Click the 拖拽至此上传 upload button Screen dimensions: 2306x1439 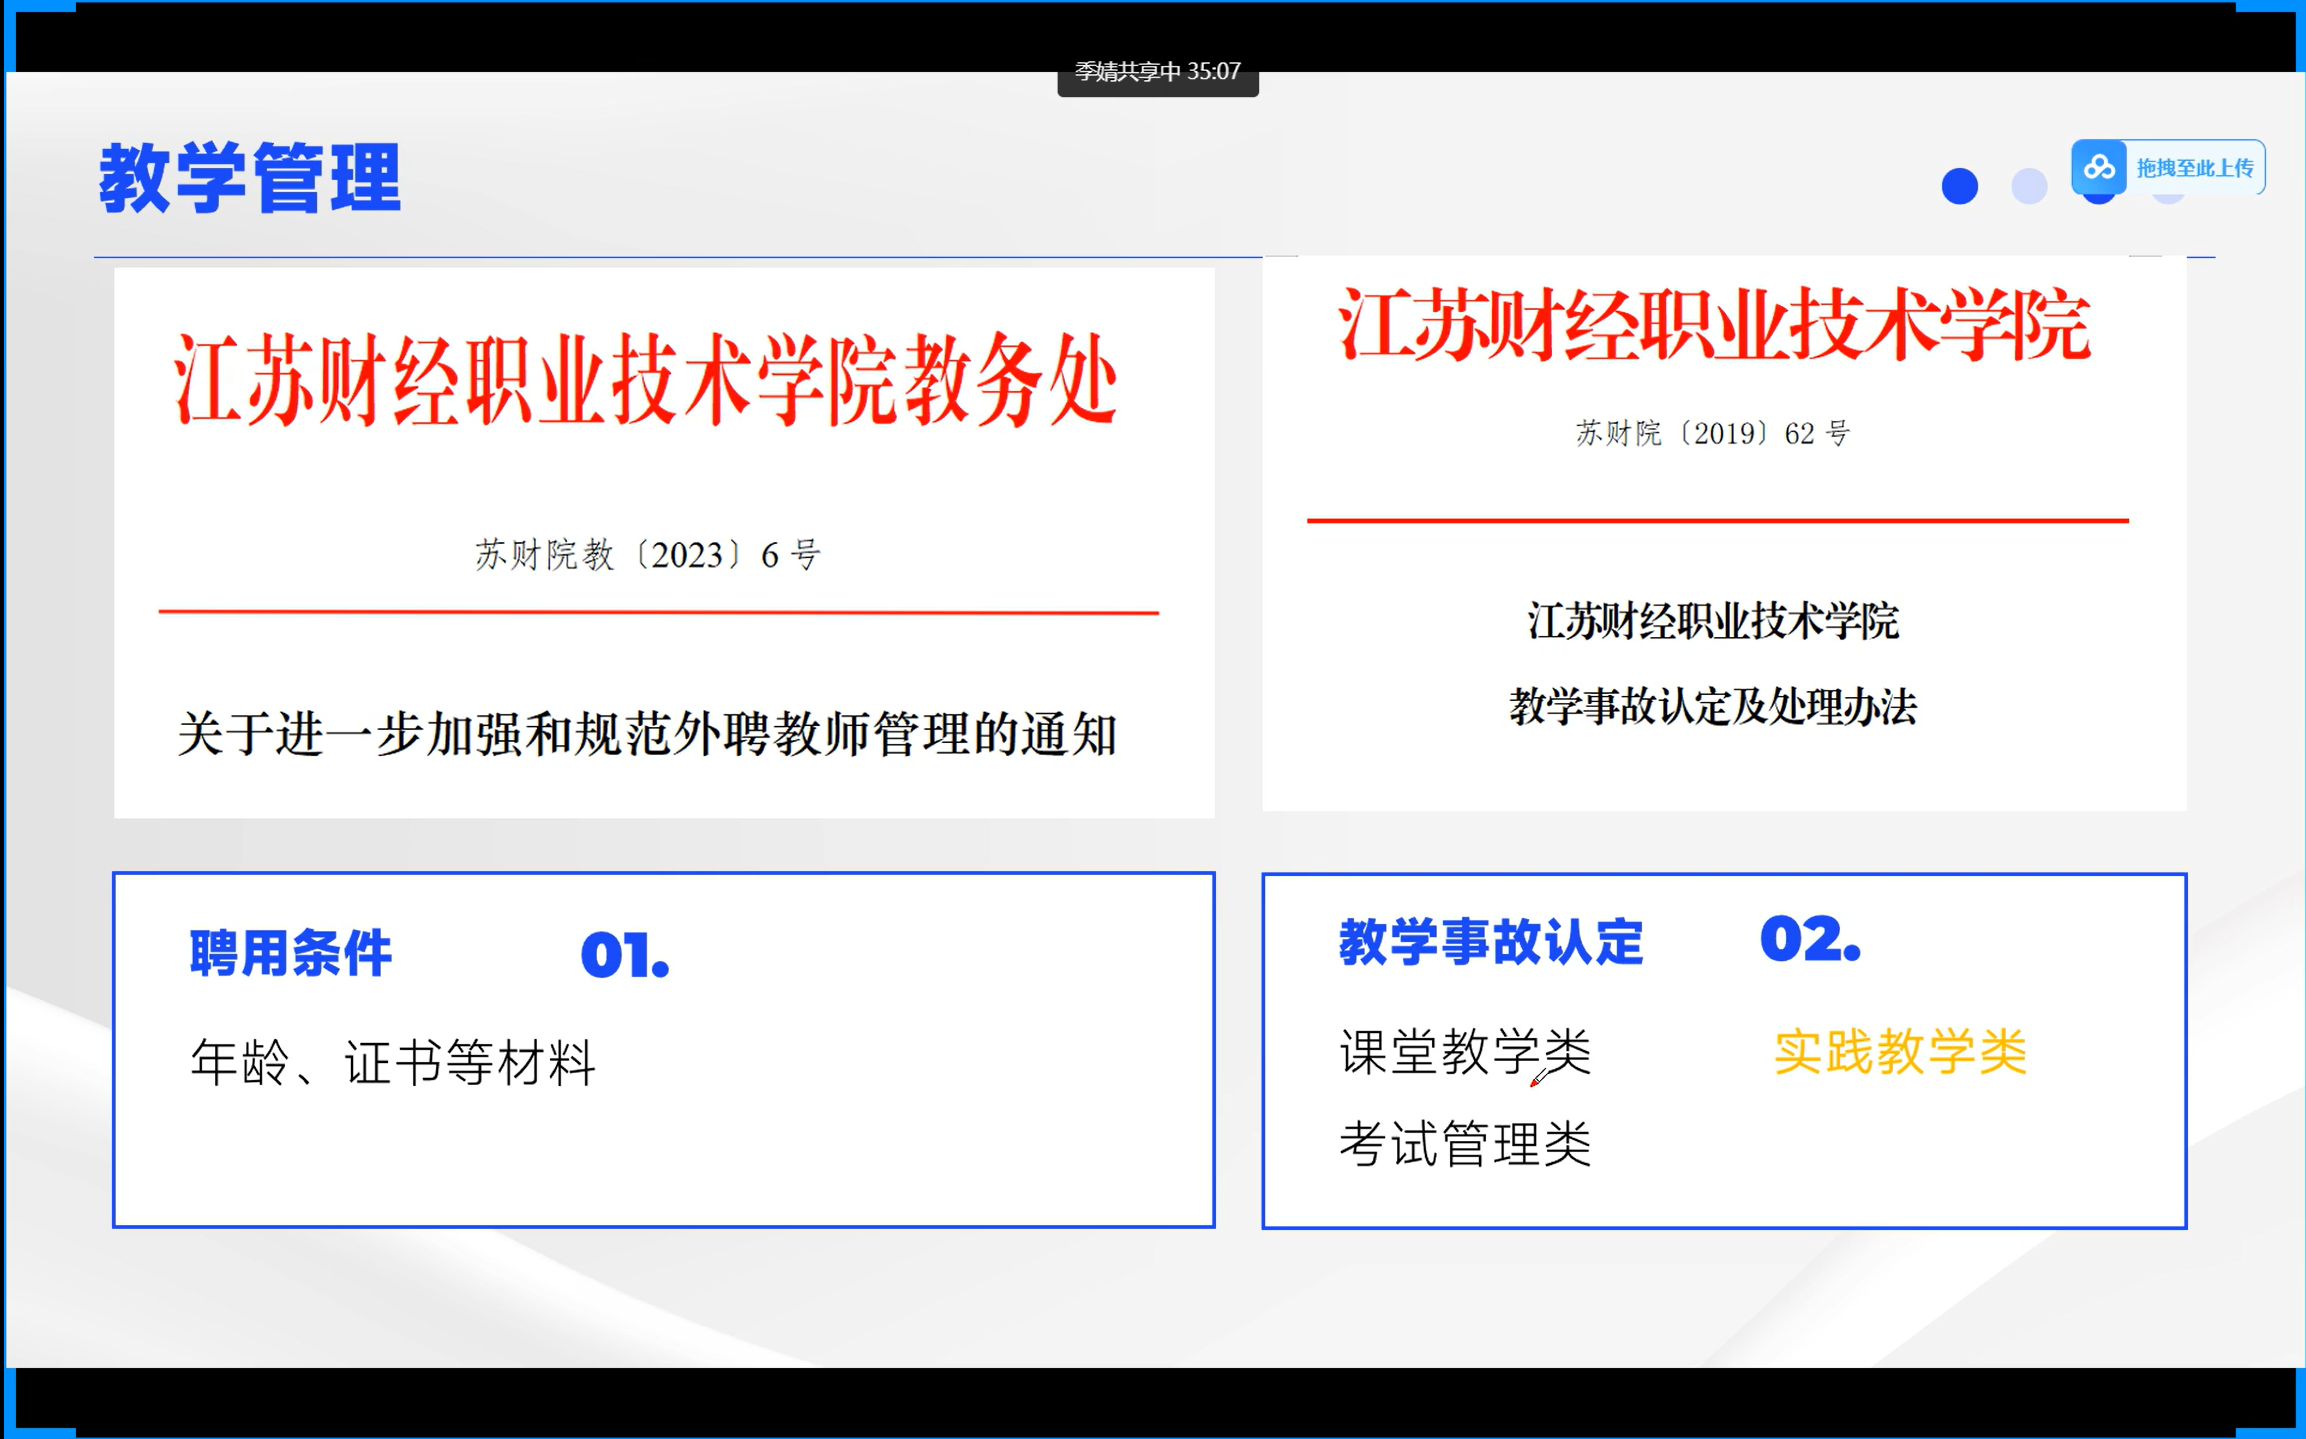pos(2168,167)
